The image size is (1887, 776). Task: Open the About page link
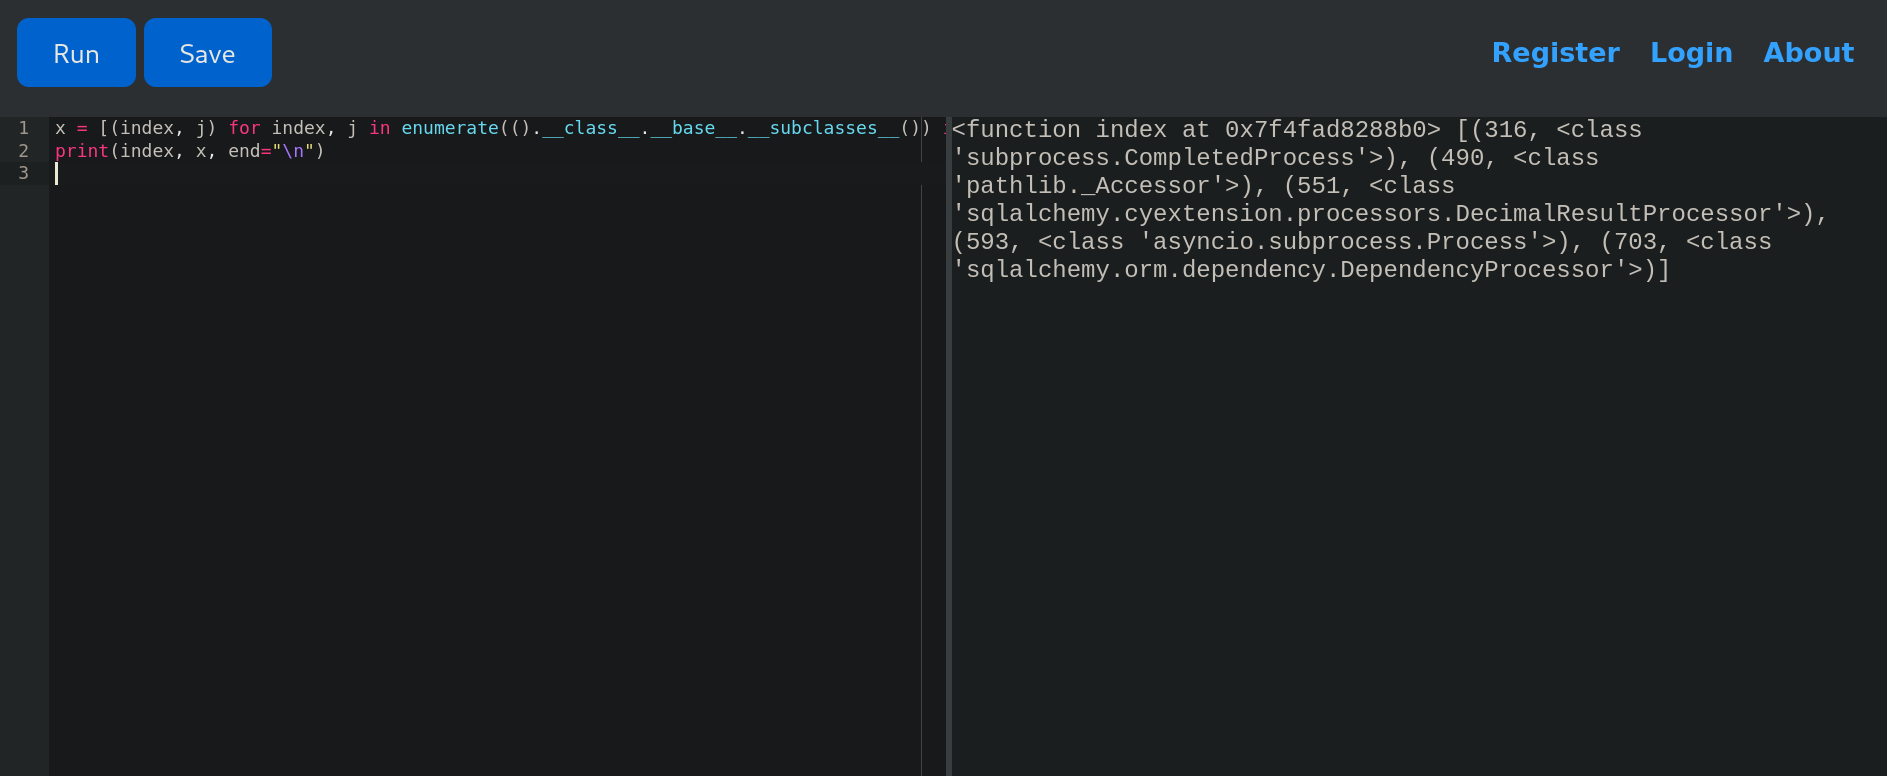point(1808,52)
